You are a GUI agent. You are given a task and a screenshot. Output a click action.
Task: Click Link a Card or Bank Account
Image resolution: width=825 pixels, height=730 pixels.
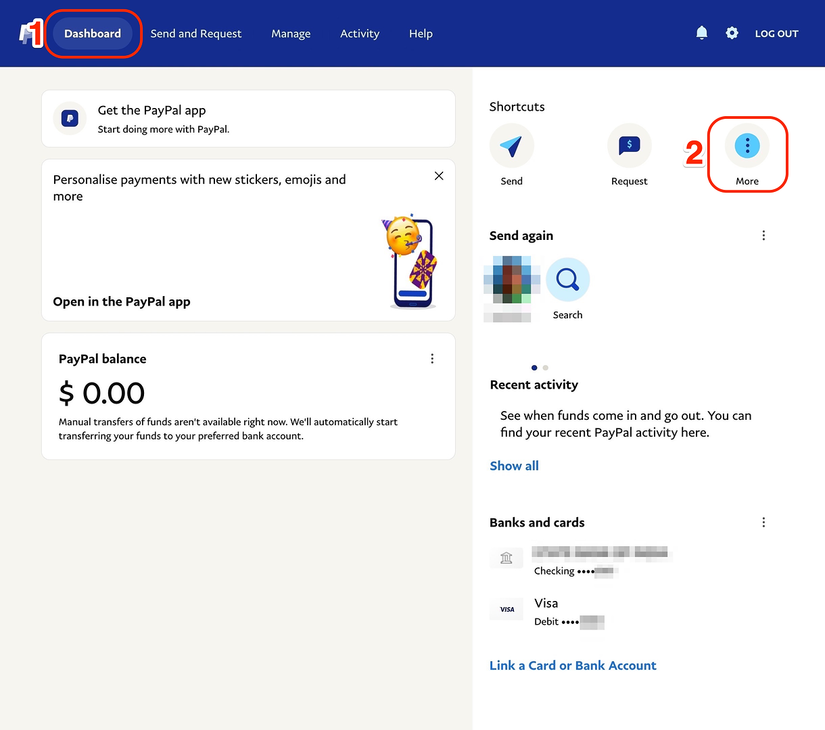tap(573, 665)
